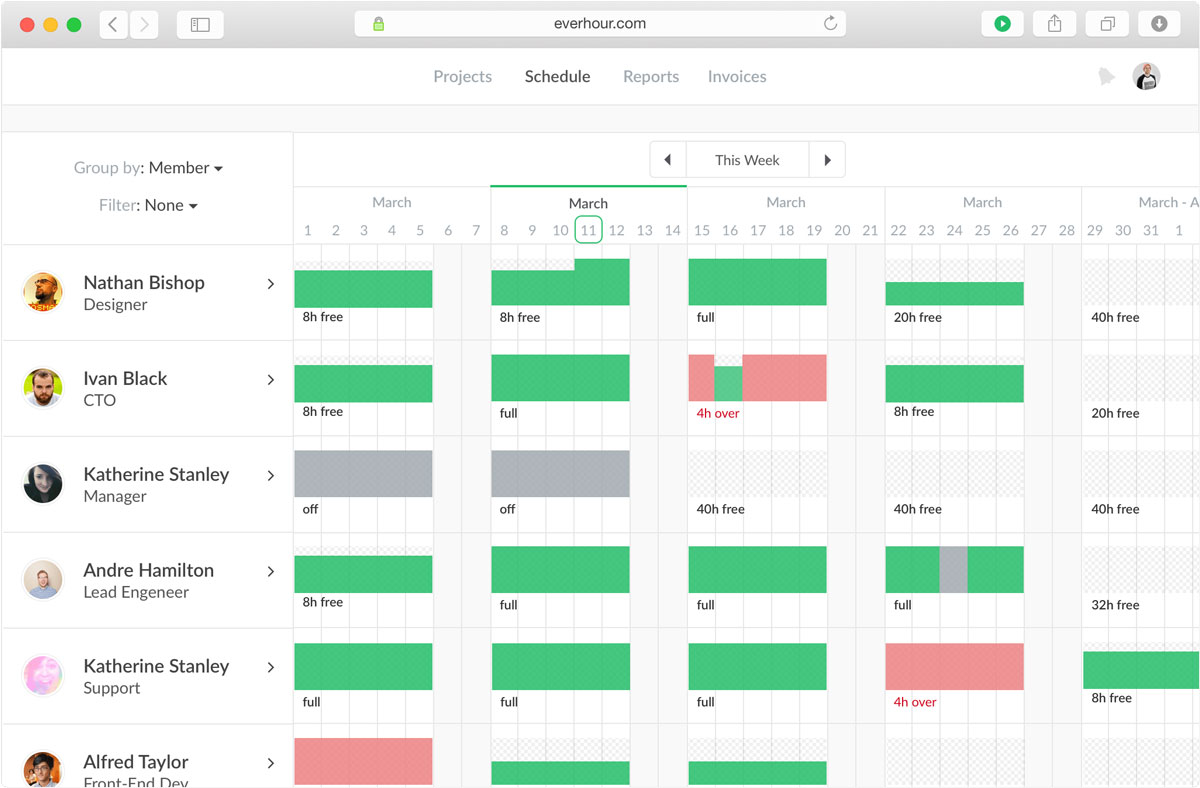Click the This Week button

point(747,160)
